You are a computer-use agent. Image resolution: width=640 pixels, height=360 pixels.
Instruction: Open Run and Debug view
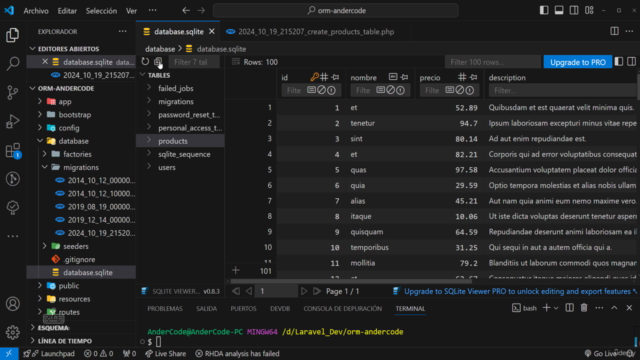[x=13, y=121]
